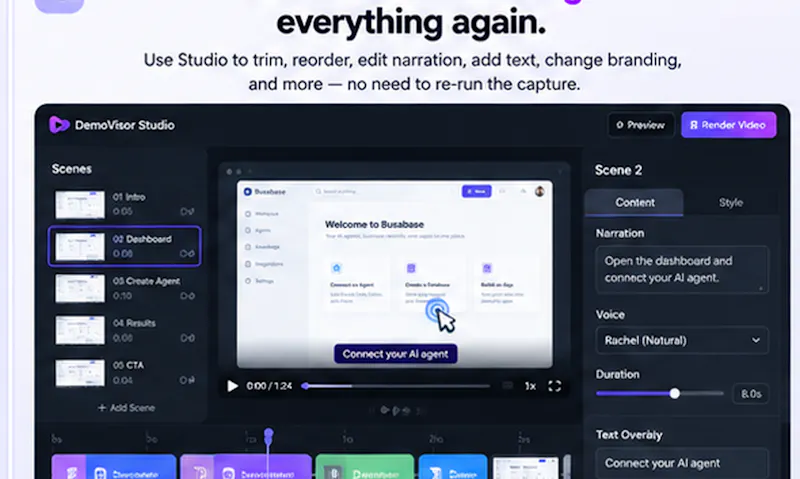Click link icon in 02 Dashboard row

pyautogui.click(x=187, y=254)
